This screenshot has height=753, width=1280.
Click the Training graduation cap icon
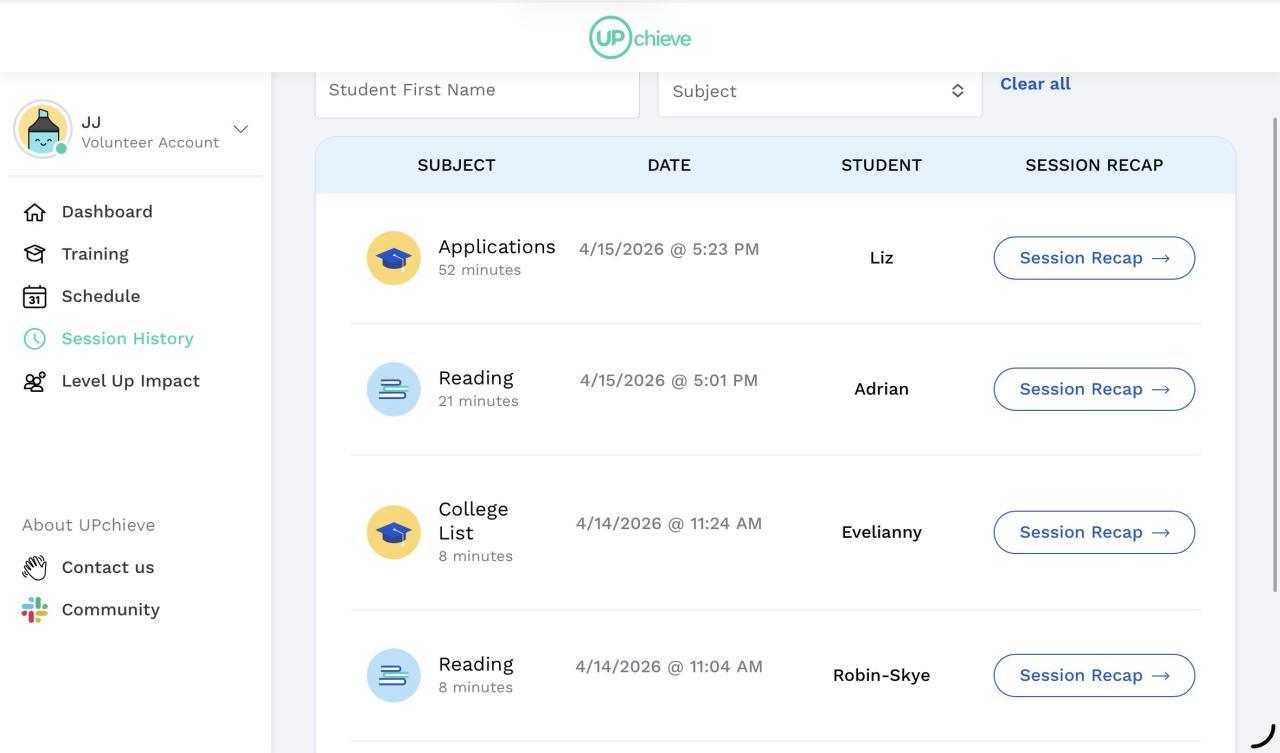pyautogui.click(x=35, y=254)
